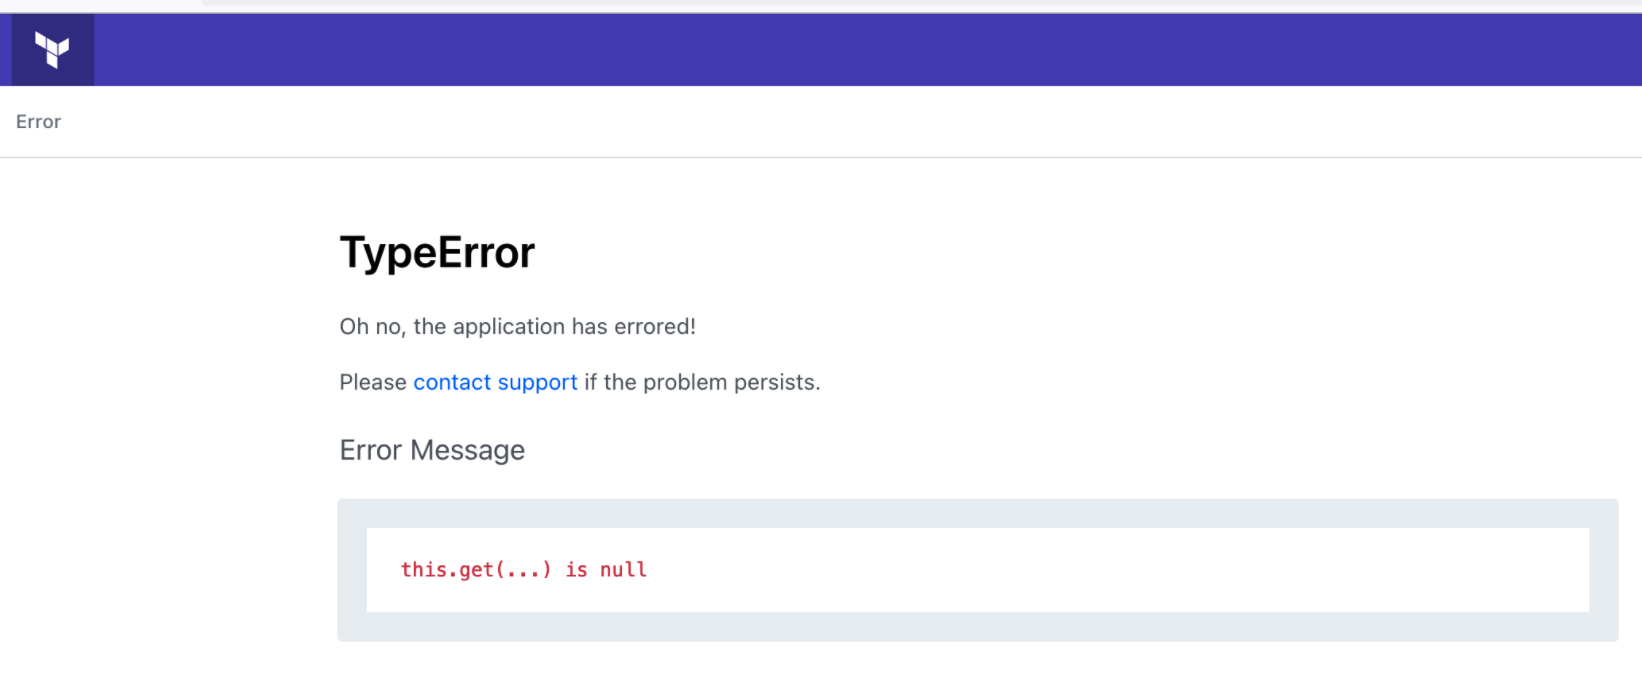
Task: Click the "Oh no, the application has errored!" text
Action: click(517, 327)
